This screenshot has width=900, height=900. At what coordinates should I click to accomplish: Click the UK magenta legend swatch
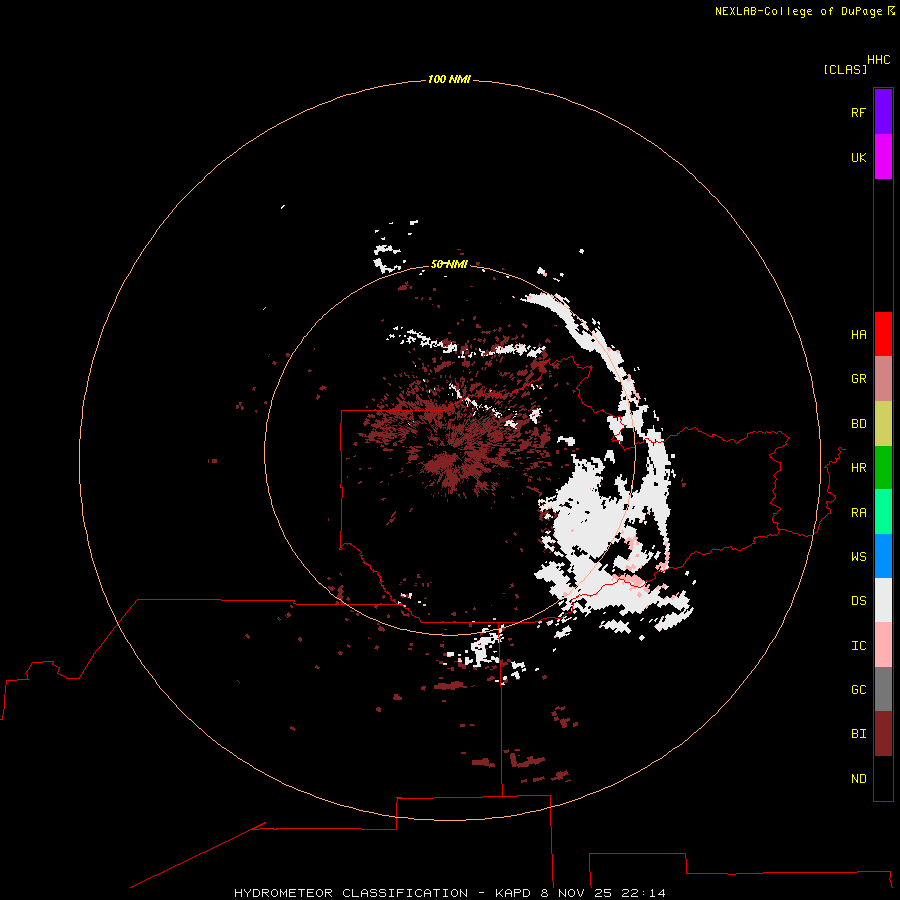click(x=883, y=157)
